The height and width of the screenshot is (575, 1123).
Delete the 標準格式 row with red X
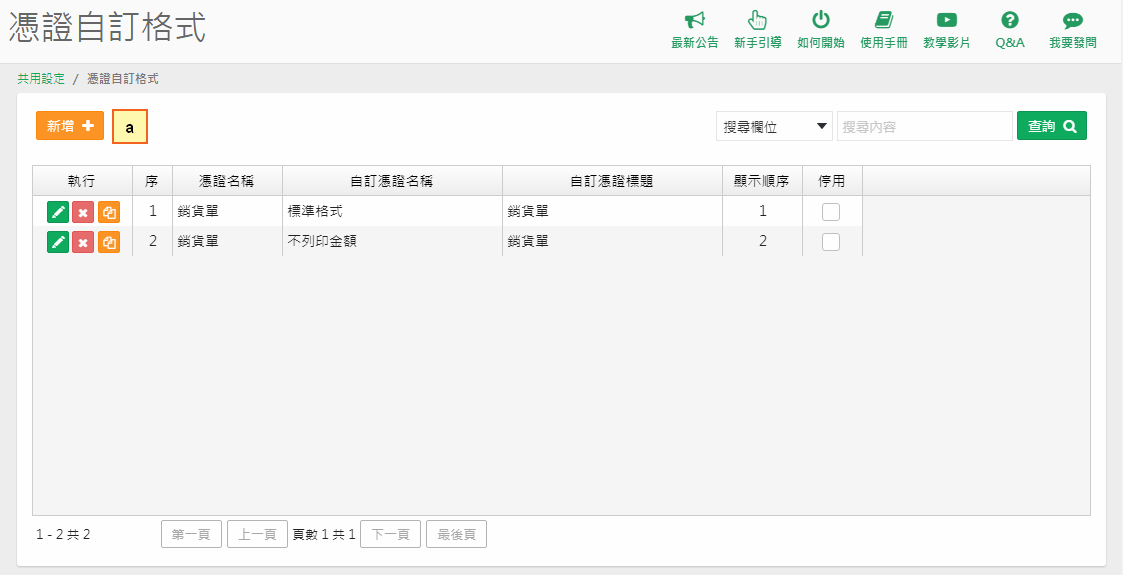(83, 212)
